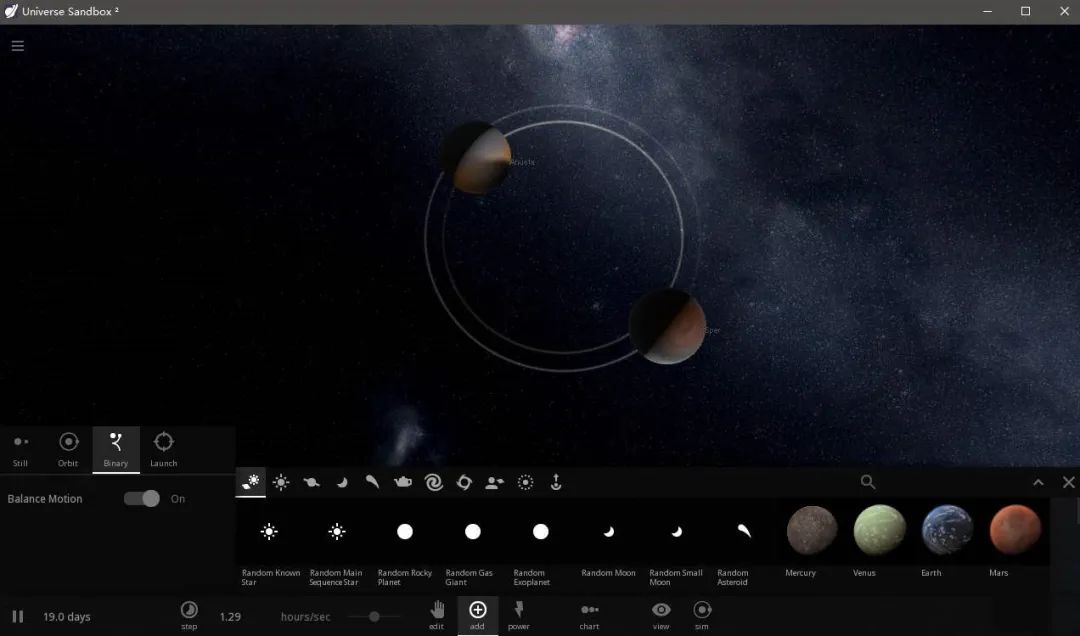Open the power tool

[x=518, y=614]
